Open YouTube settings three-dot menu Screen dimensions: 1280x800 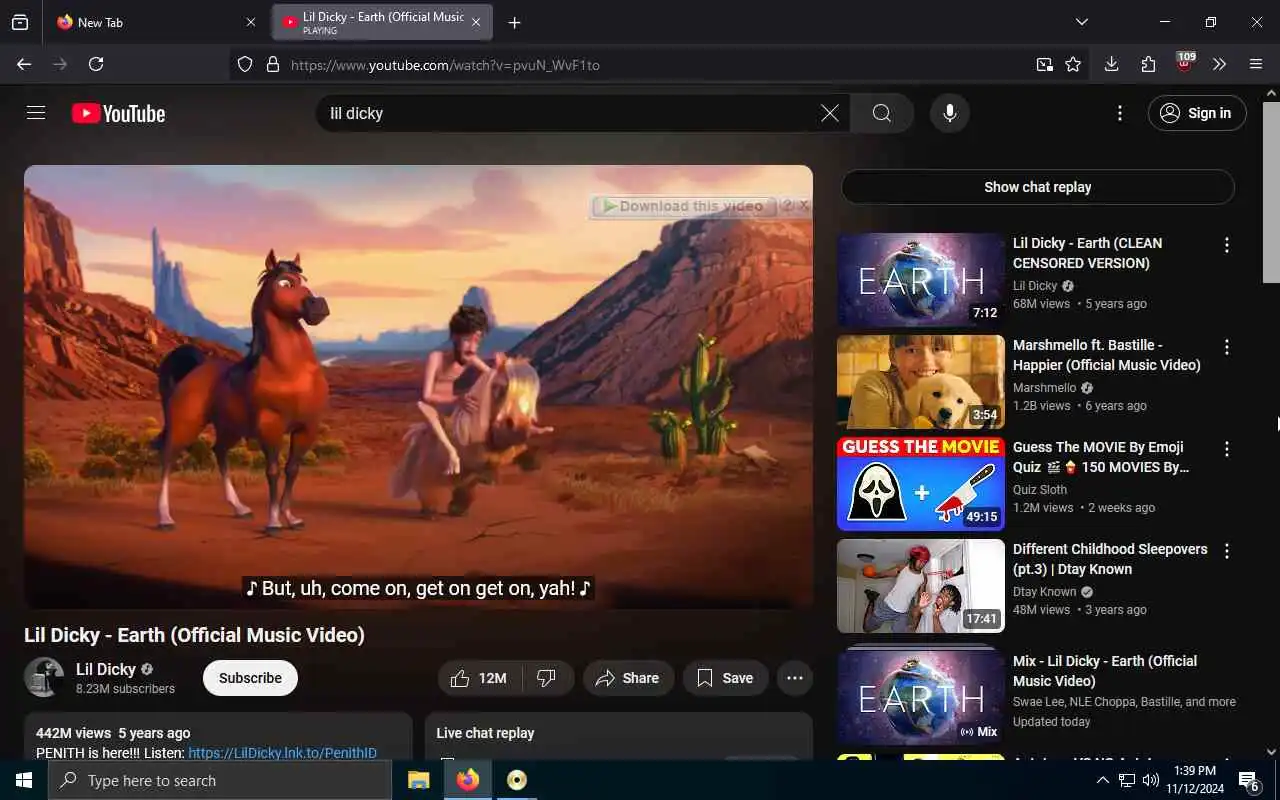point(1120,113)
